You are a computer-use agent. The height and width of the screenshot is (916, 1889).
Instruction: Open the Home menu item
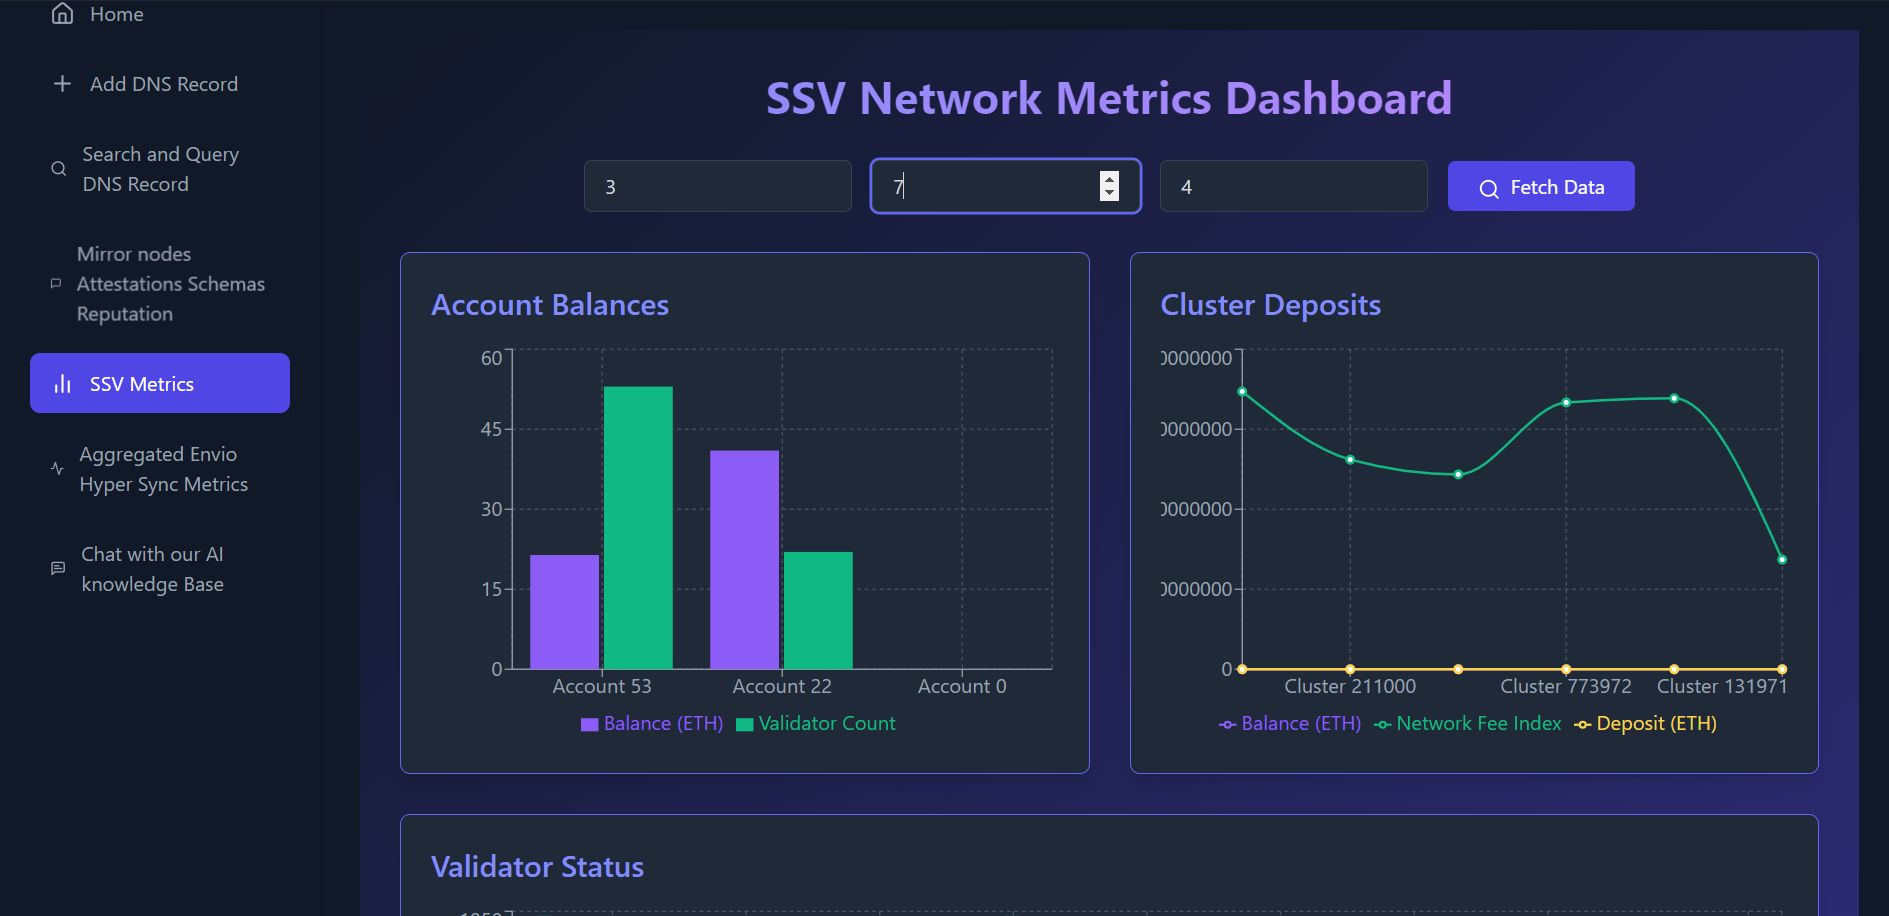(x=160, y=14)
